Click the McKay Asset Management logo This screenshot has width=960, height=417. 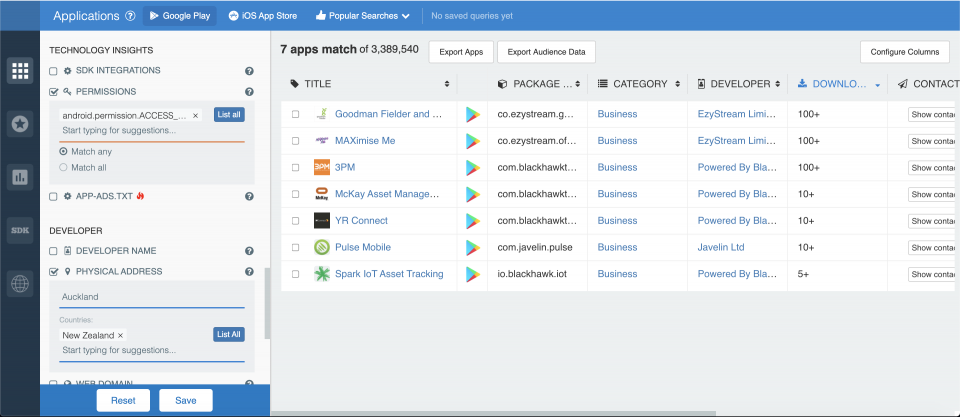(x=321, y=194)
